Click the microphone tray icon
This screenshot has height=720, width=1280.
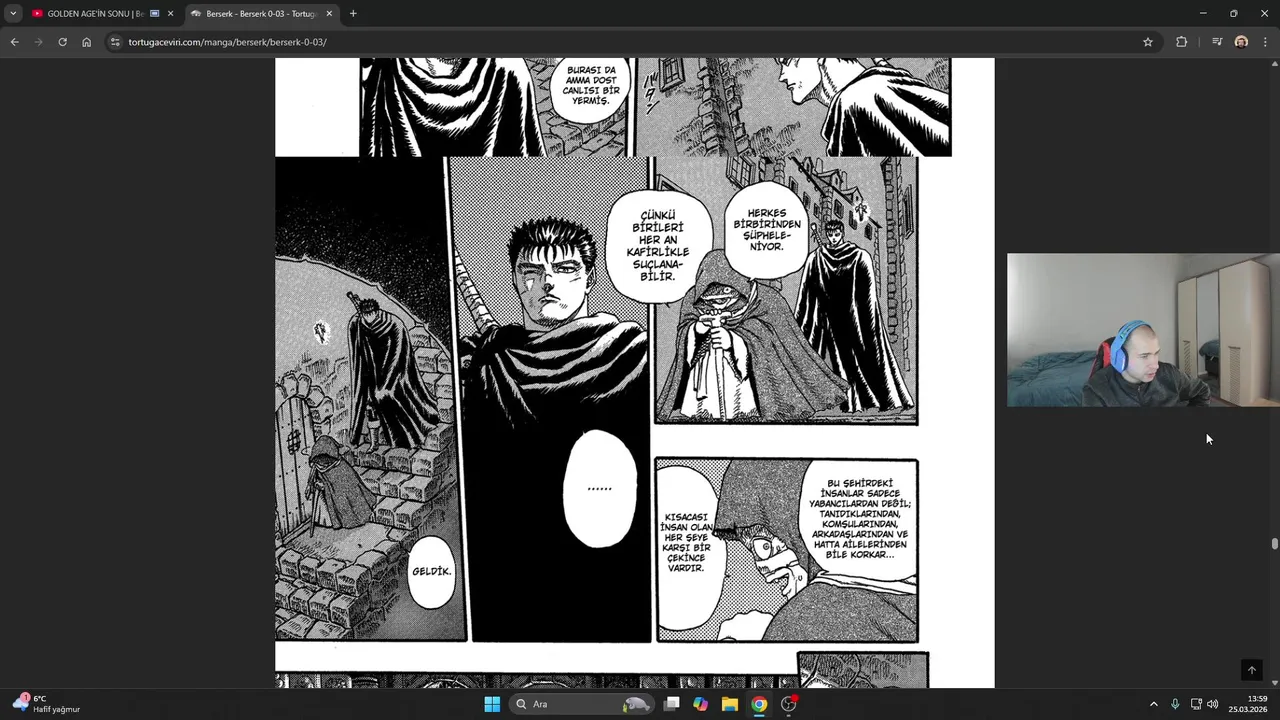[x=1175, y=704]
